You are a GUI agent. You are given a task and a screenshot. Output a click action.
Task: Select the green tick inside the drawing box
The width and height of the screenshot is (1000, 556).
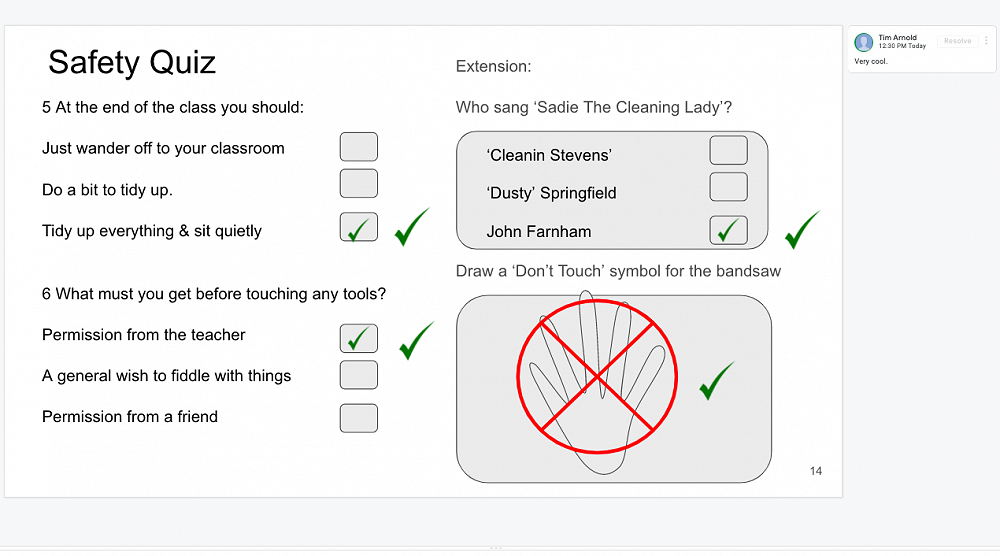(717, 381)
